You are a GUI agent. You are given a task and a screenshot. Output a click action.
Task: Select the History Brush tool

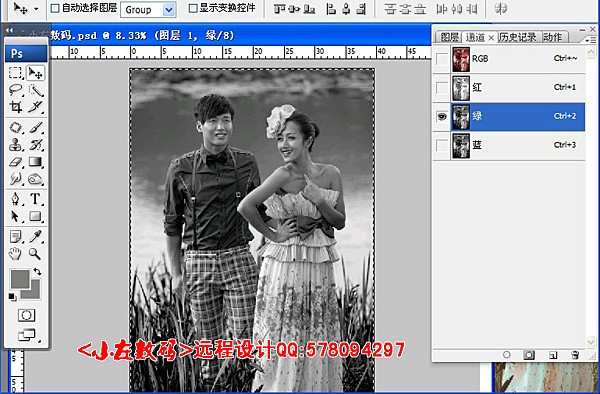point(35,145)
